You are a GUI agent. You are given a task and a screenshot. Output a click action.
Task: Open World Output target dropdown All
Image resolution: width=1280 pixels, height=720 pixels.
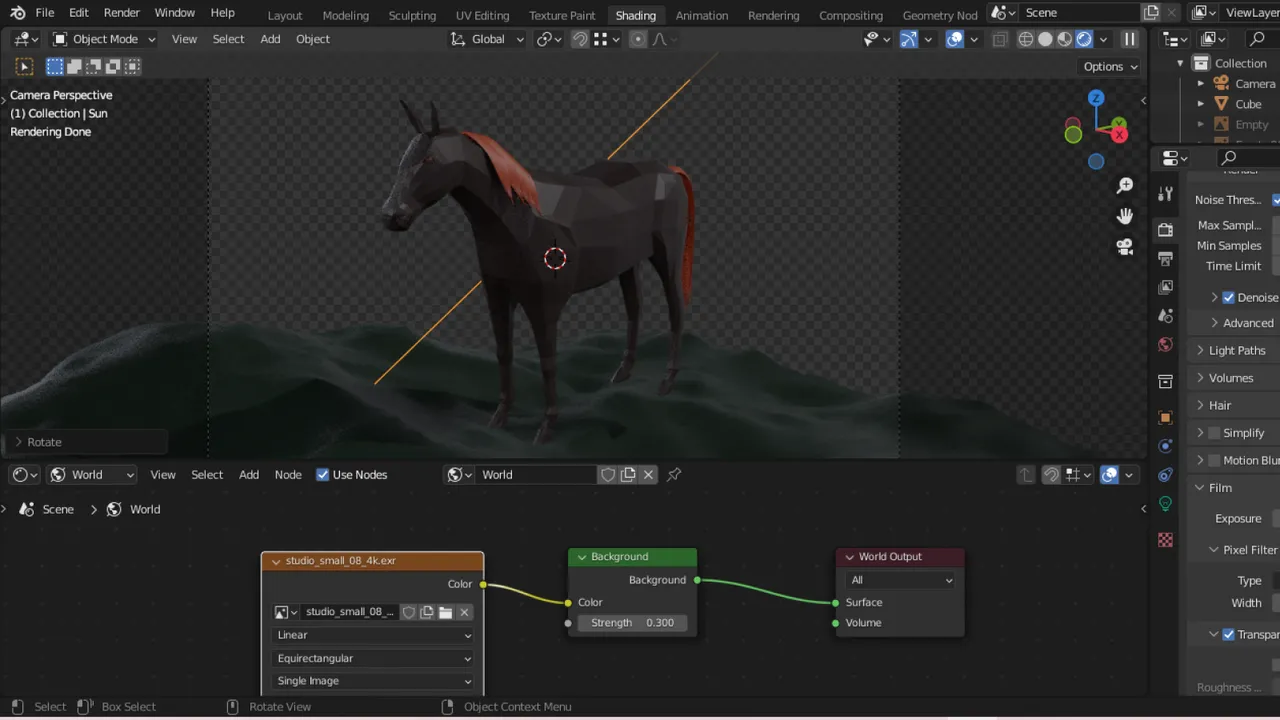[x=901, y=580]
